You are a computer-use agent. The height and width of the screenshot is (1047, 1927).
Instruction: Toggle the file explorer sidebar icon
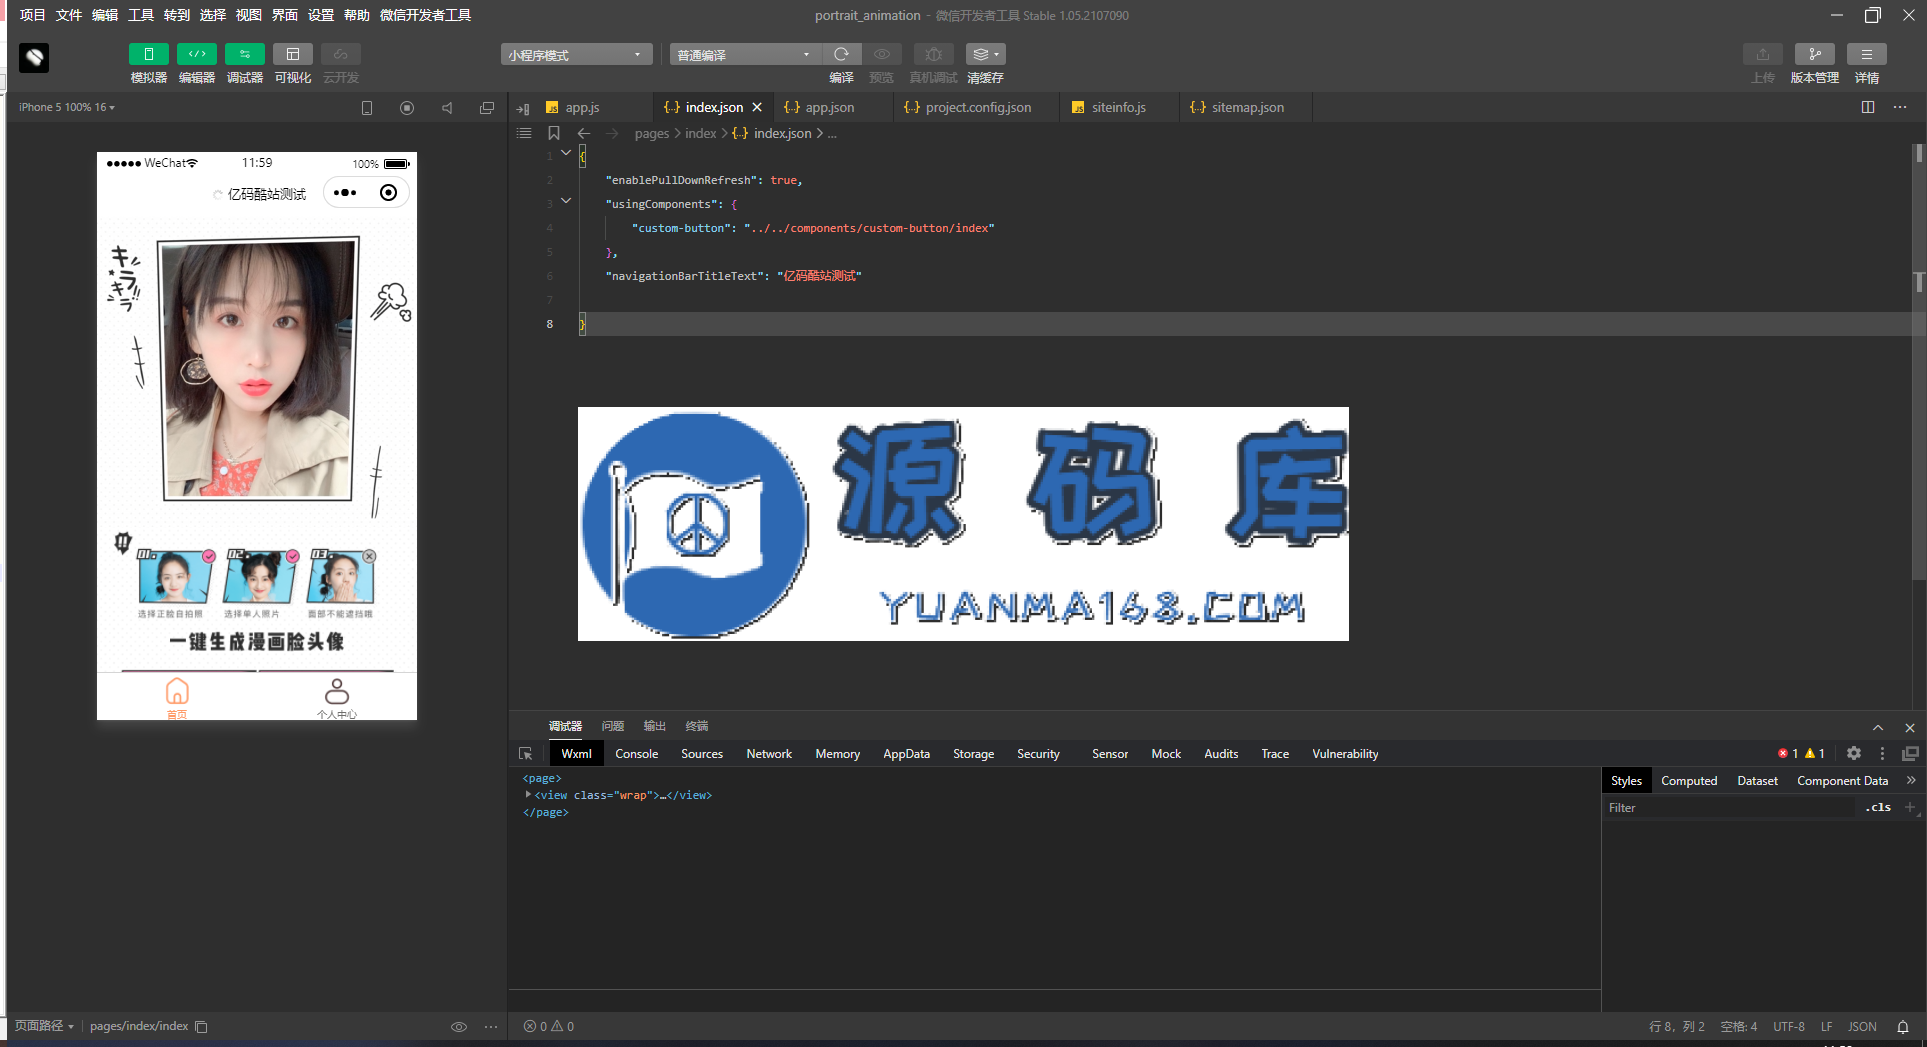tap(523, 108)
